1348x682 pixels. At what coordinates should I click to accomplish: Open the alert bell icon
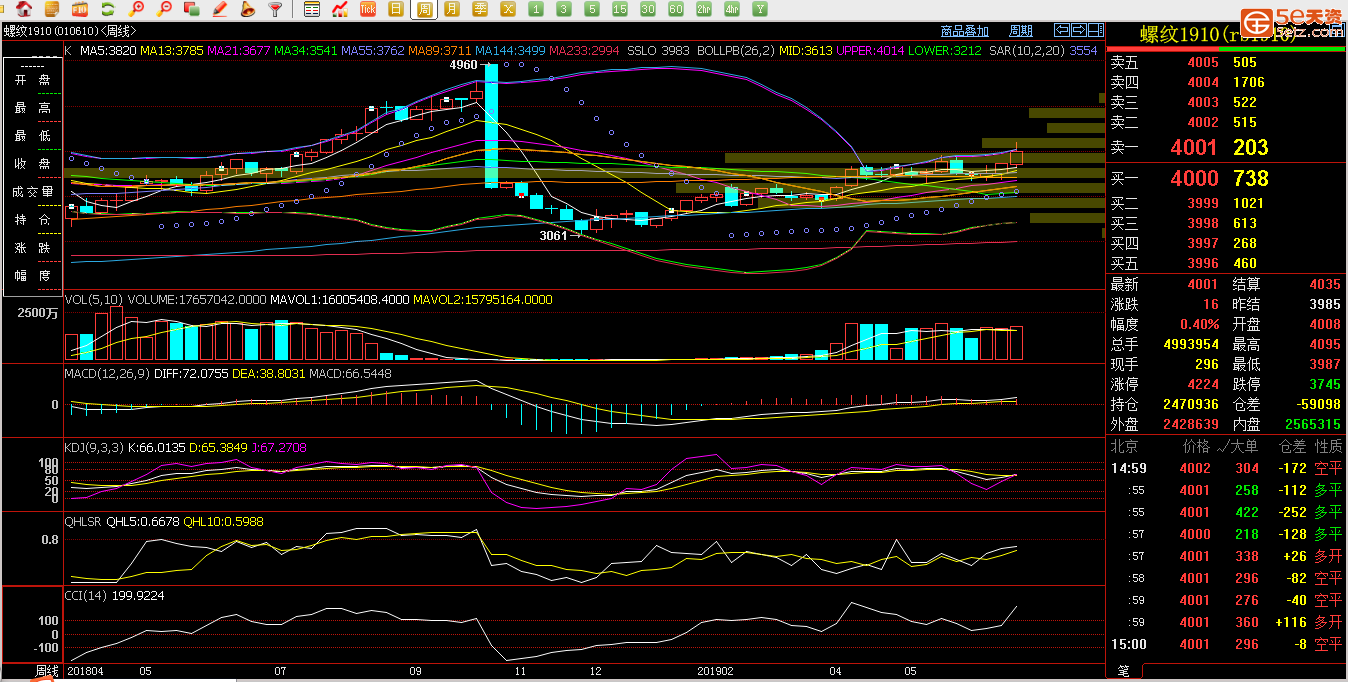coord(248,9)
